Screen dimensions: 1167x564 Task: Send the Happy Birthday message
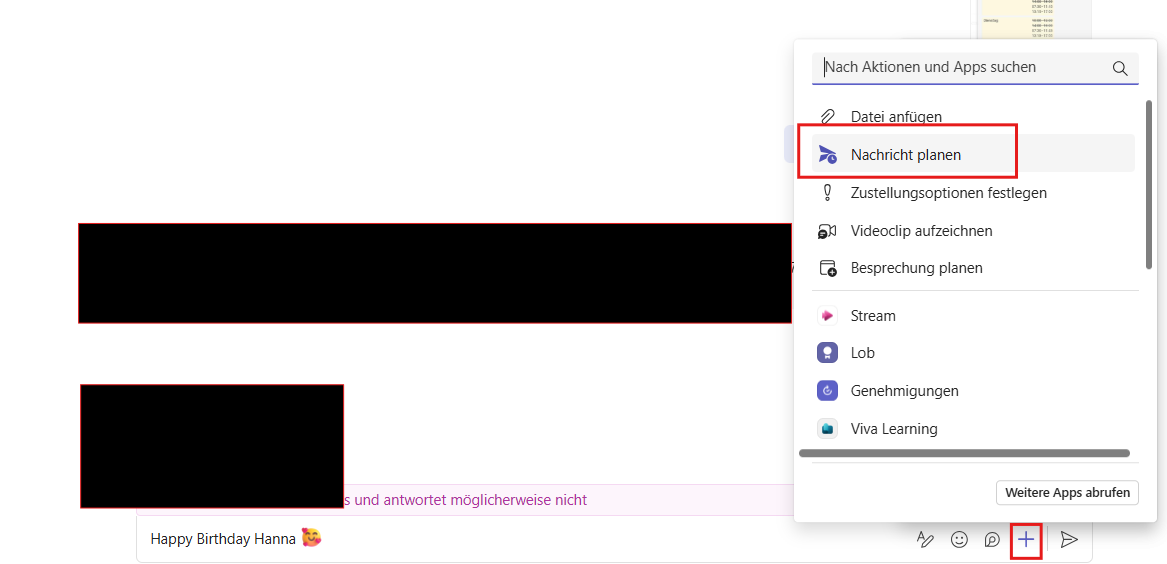tap(1069, 540)
